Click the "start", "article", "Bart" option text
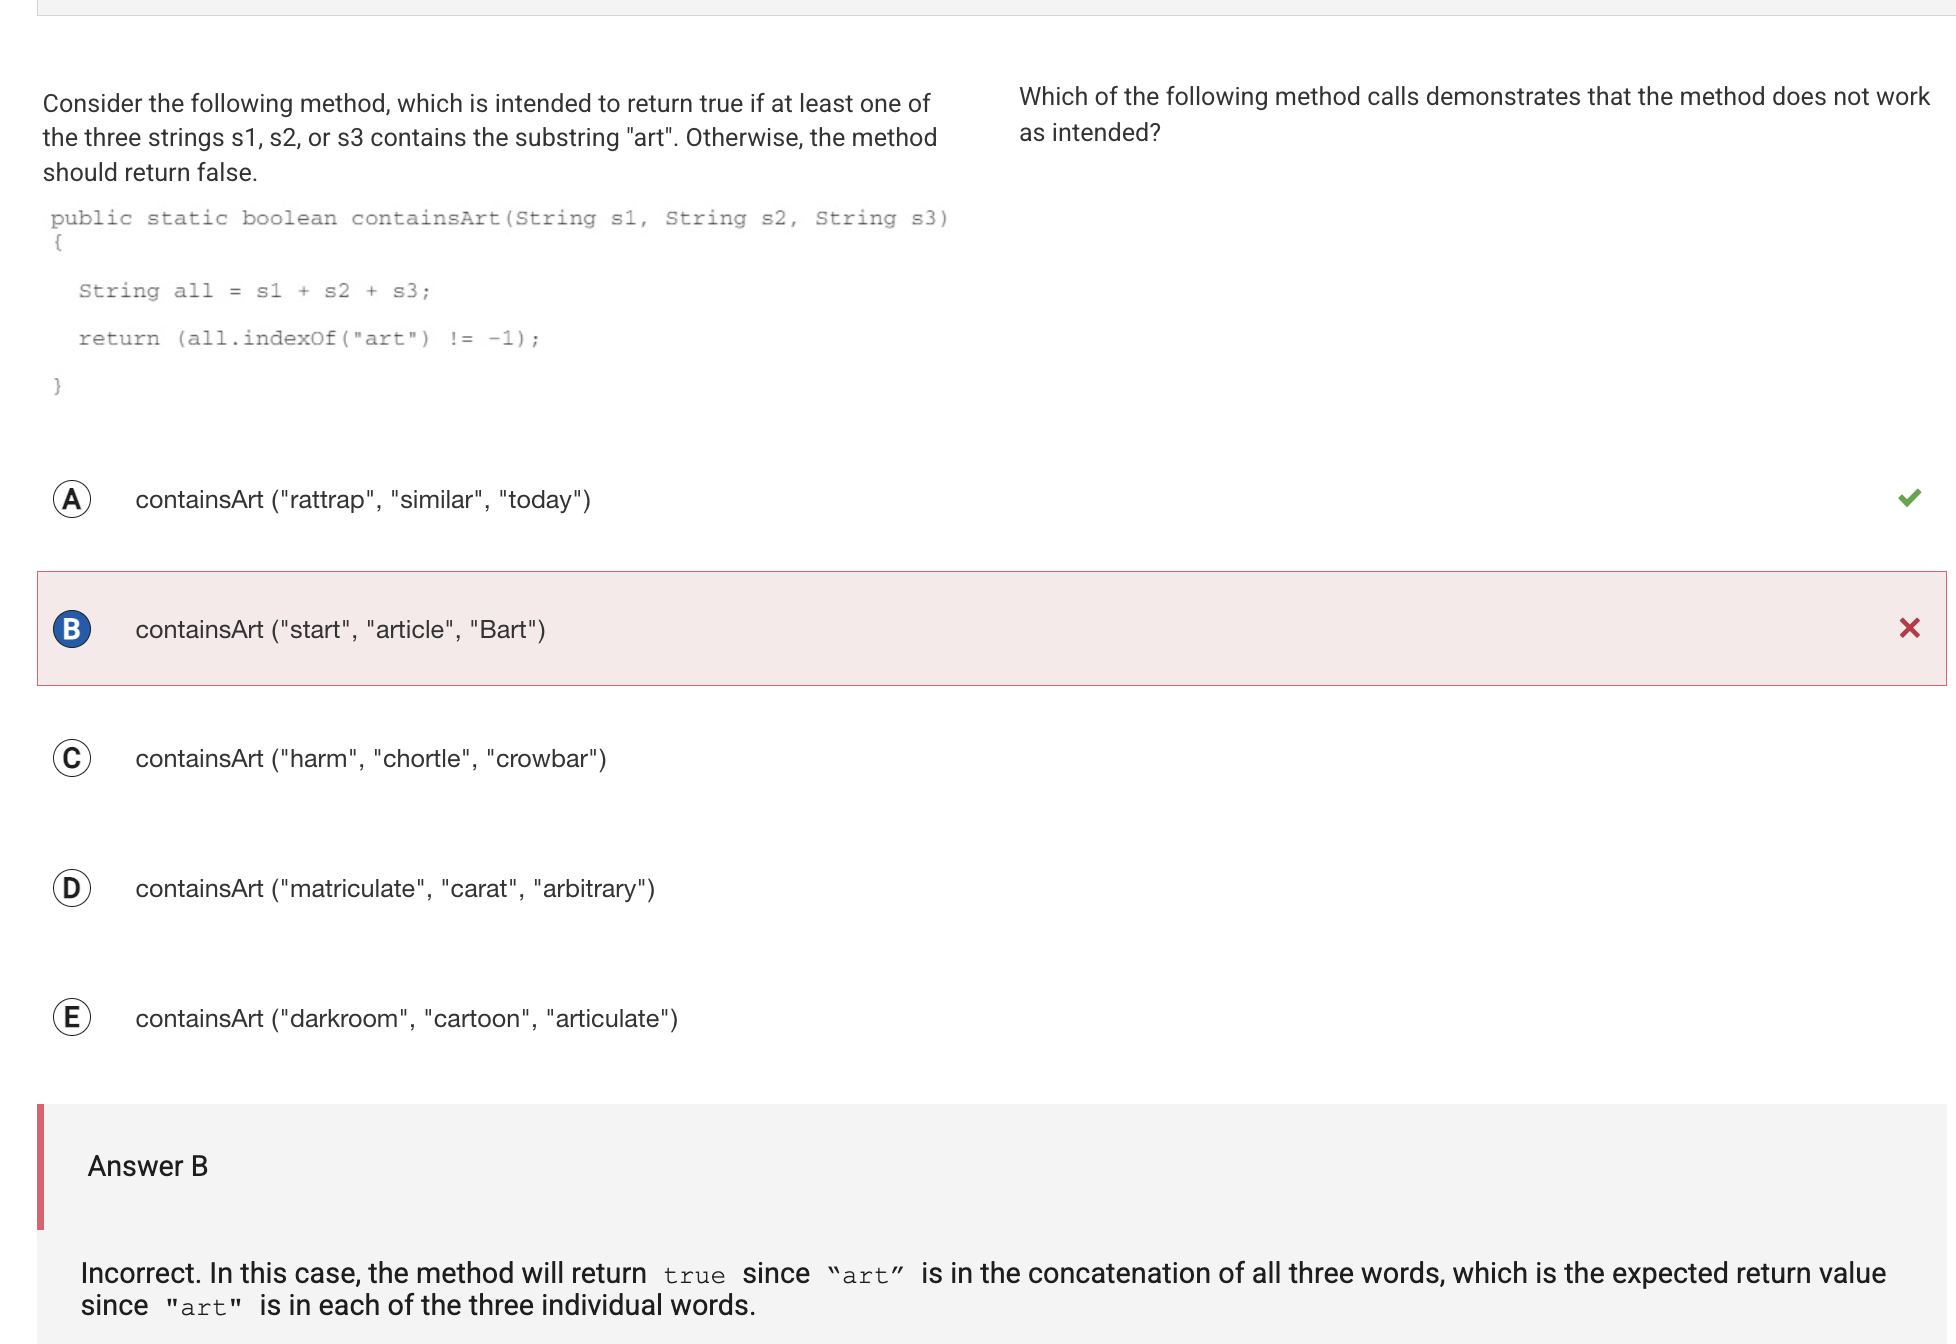The image size is (1956, 1344). (340, 630)
